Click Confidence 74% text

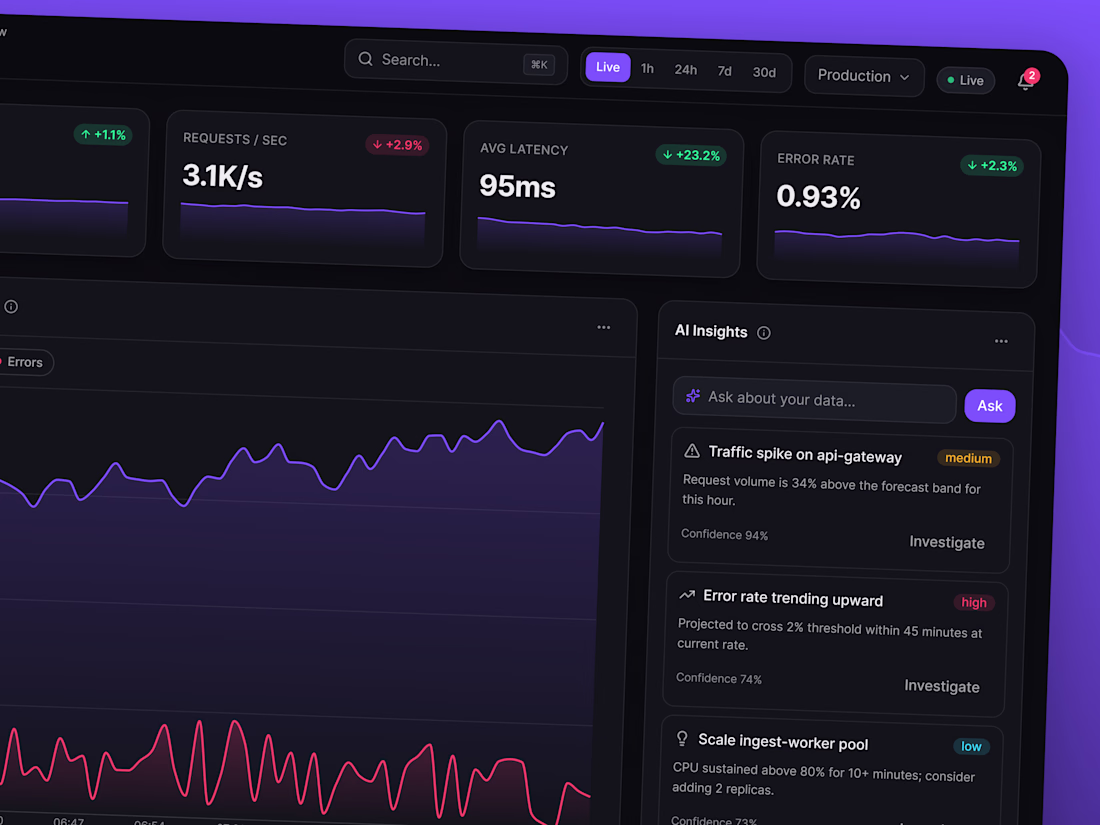(718, 678)
